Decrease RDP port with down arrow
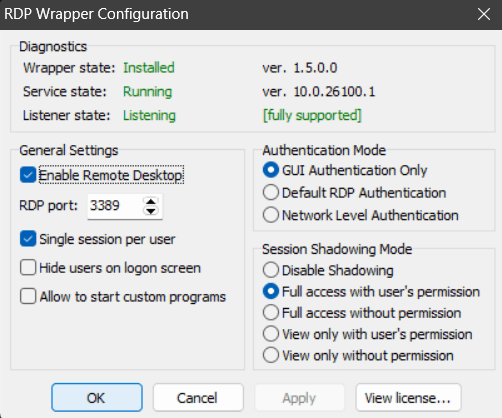The height and width of the screenshot is (418, 502). (x=151, y=211)
